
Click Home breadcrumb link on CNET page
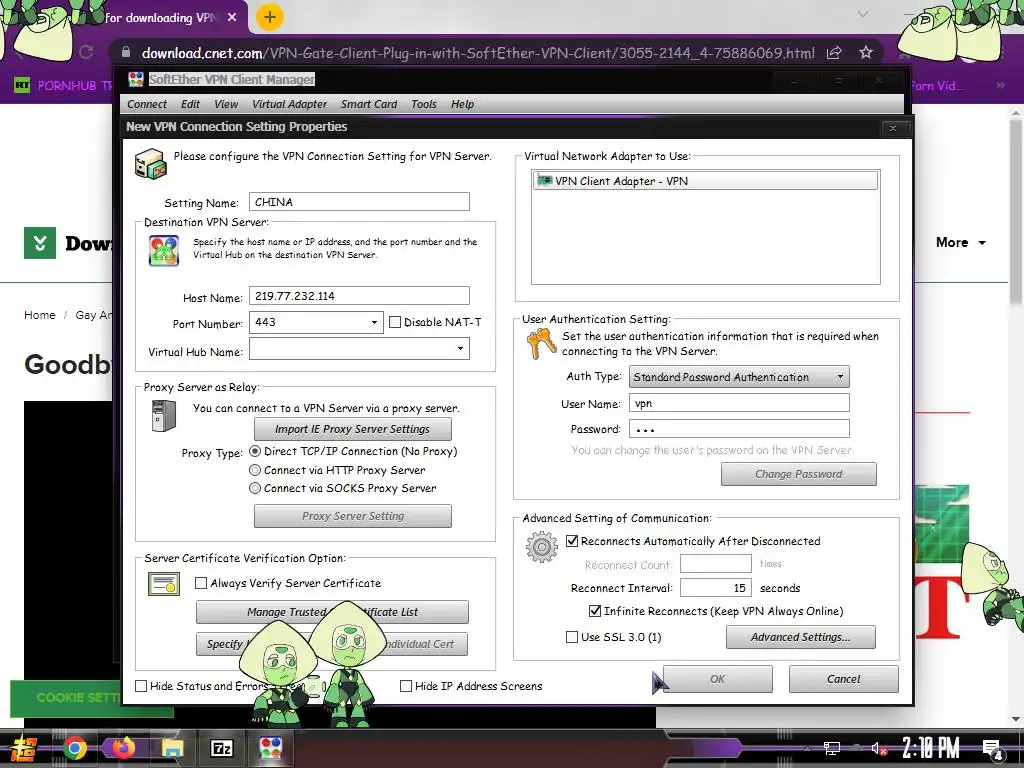tap(40, 315)
